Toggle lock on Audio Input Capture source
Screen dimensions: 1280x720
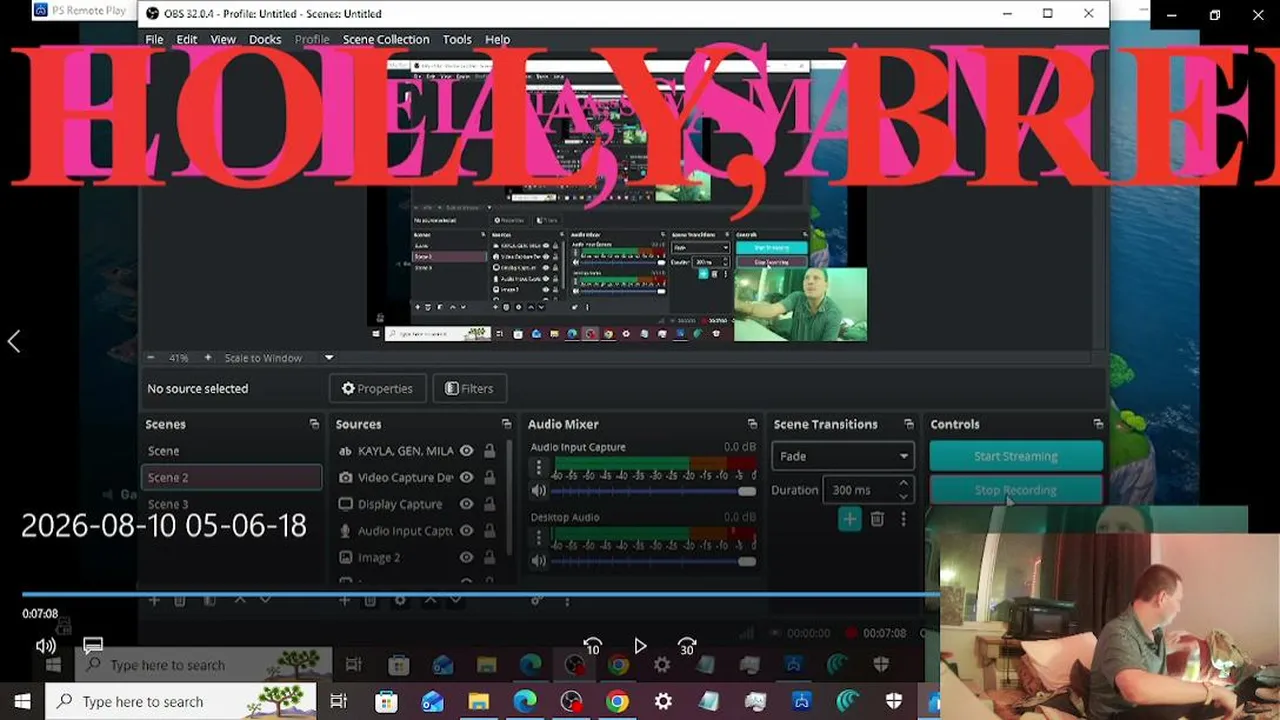click(x=489, y=531)
